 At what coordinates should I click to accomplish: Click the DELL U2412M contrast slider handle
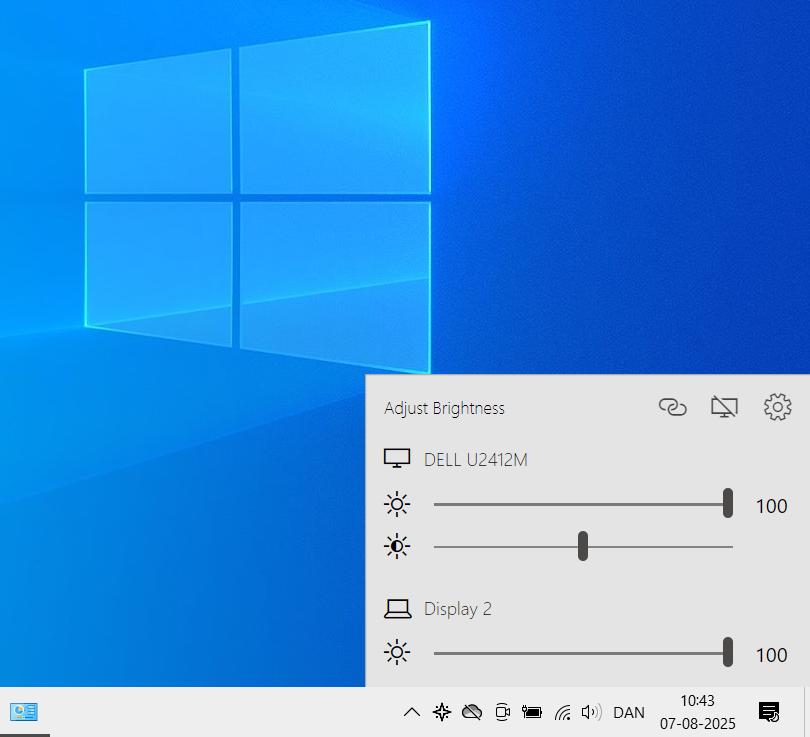click(583, 547)
